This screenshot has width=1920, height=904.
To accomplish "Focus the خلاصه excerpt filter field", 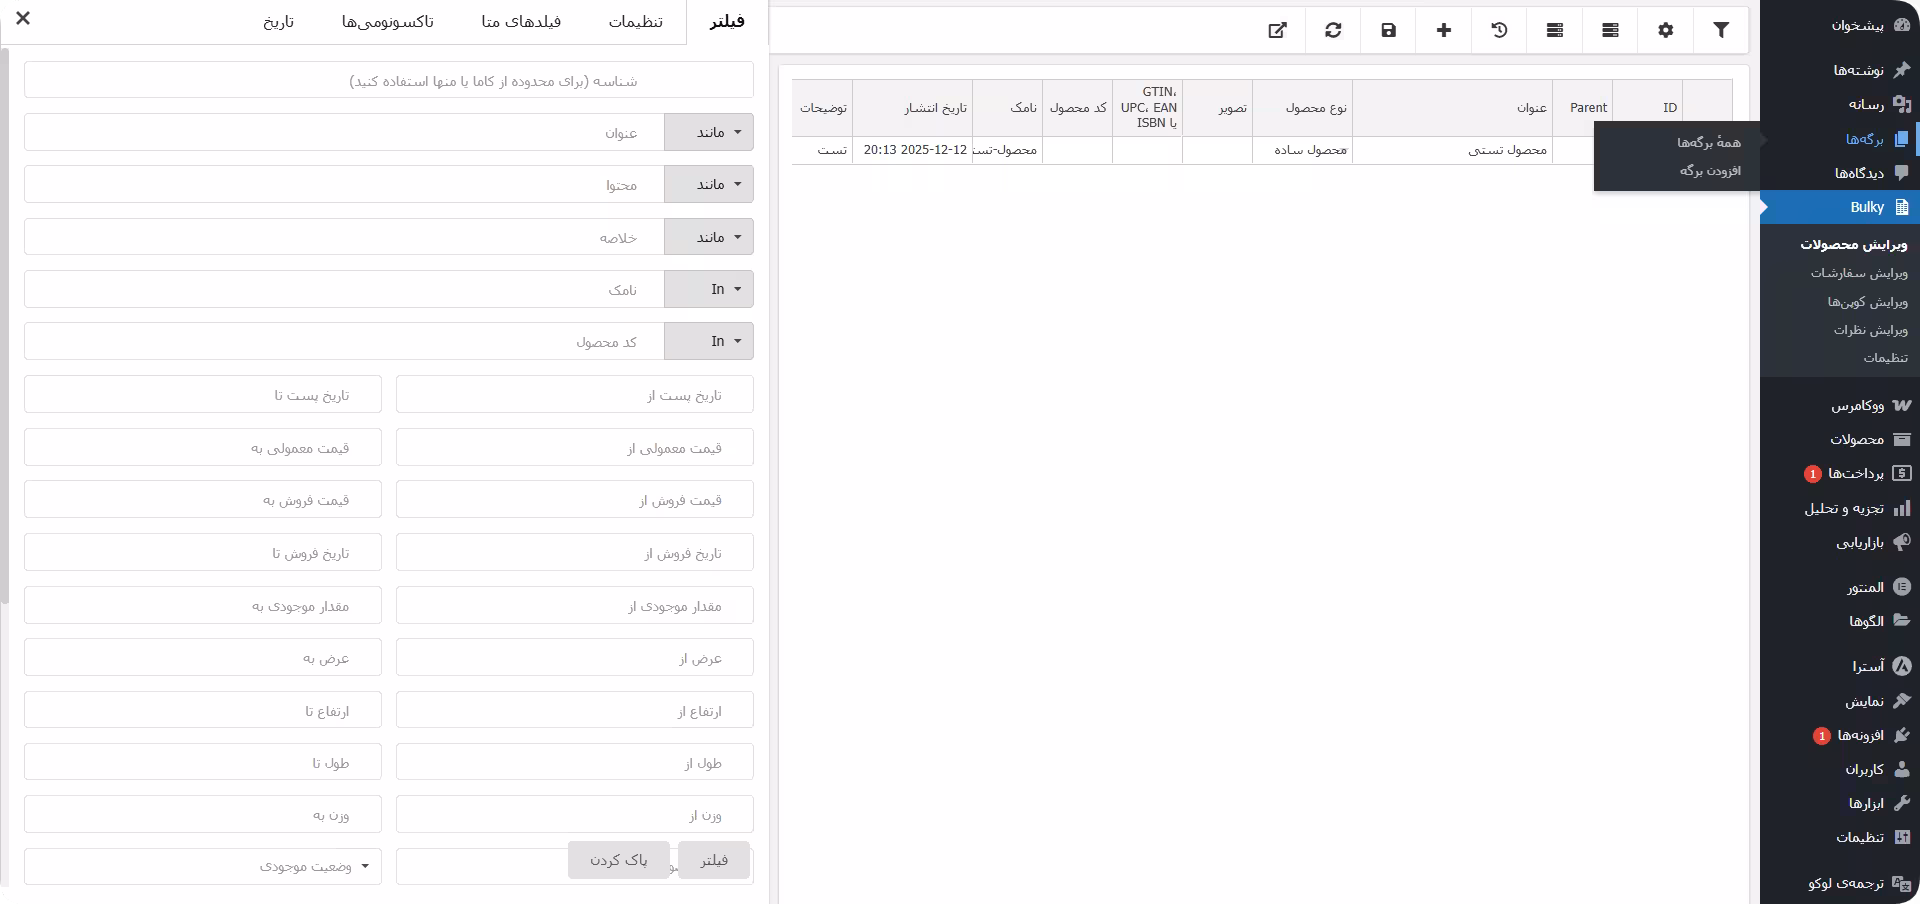I will [345, 237].
